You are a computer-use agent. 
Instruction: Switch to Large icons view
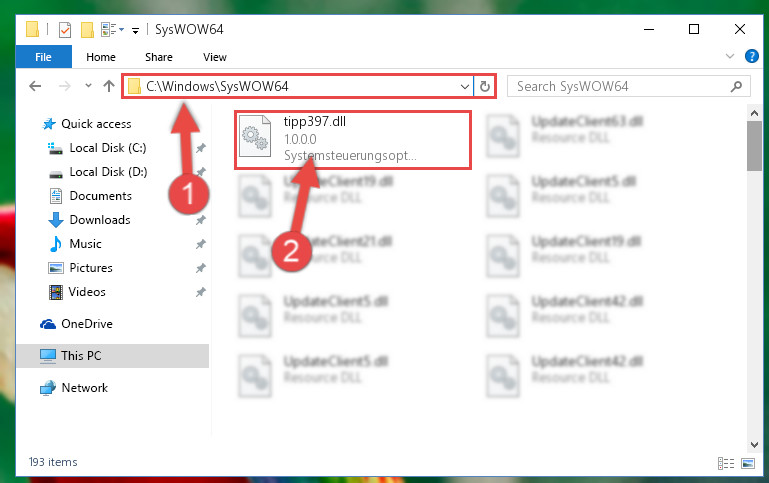tap(748, 463)
